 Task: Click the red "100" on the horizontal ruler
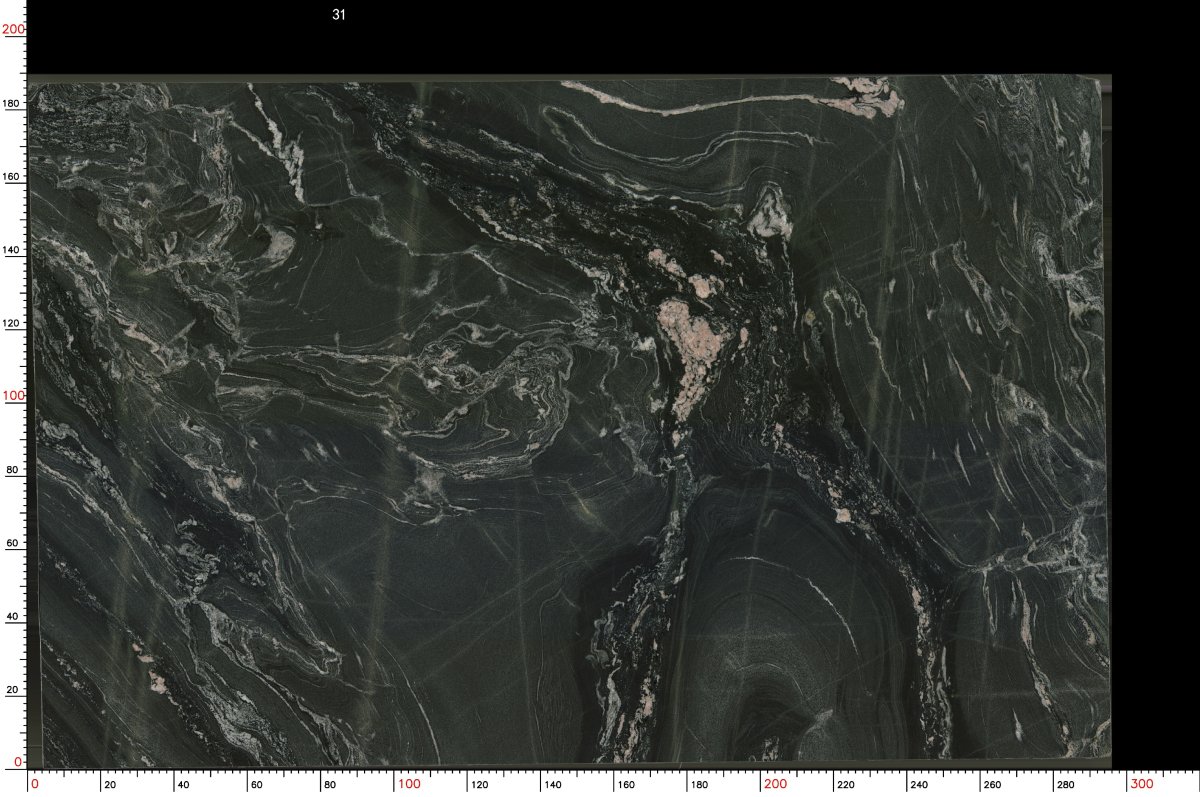click(x=409, y=784)
